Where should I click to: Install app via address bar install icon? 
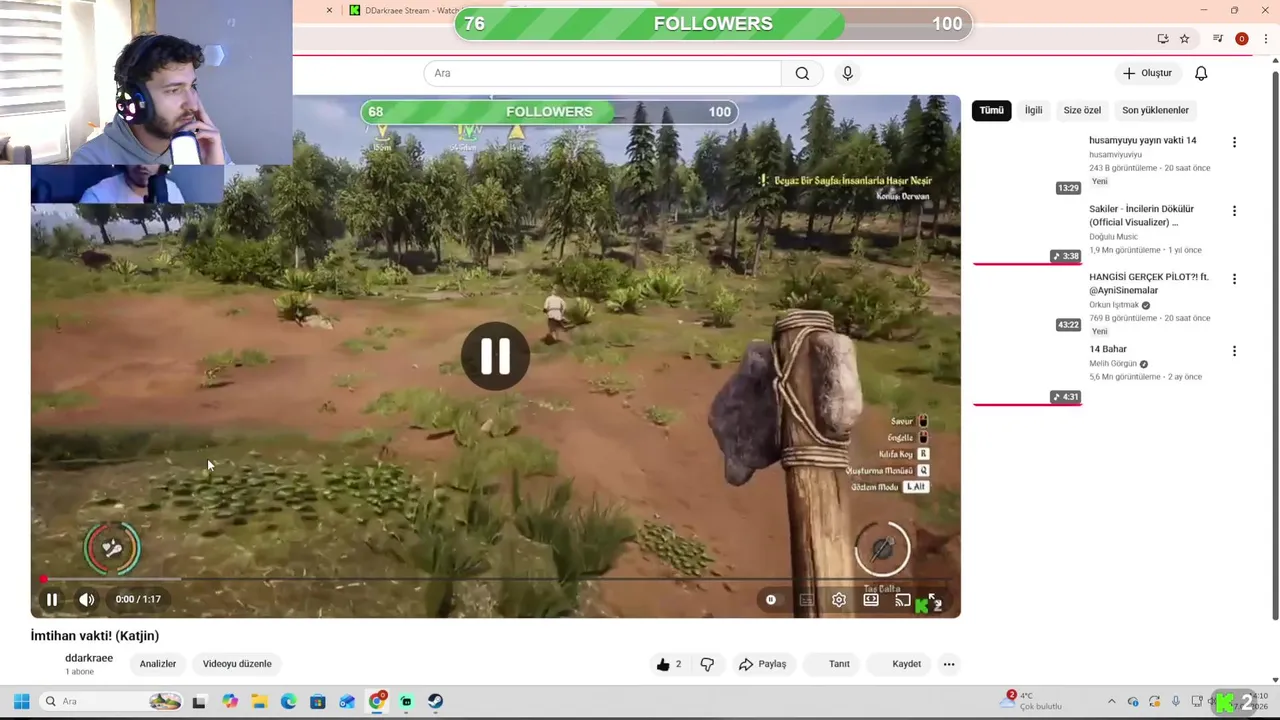tap(1162, 39)
